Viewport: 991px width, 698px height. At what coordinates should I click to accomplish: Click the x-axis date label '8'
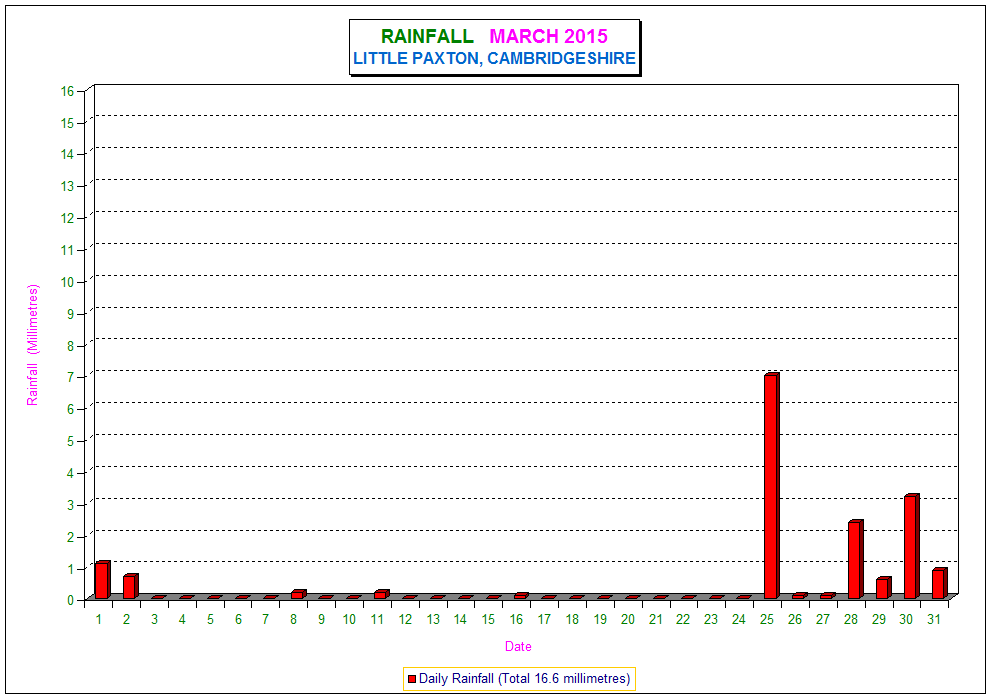293,620
